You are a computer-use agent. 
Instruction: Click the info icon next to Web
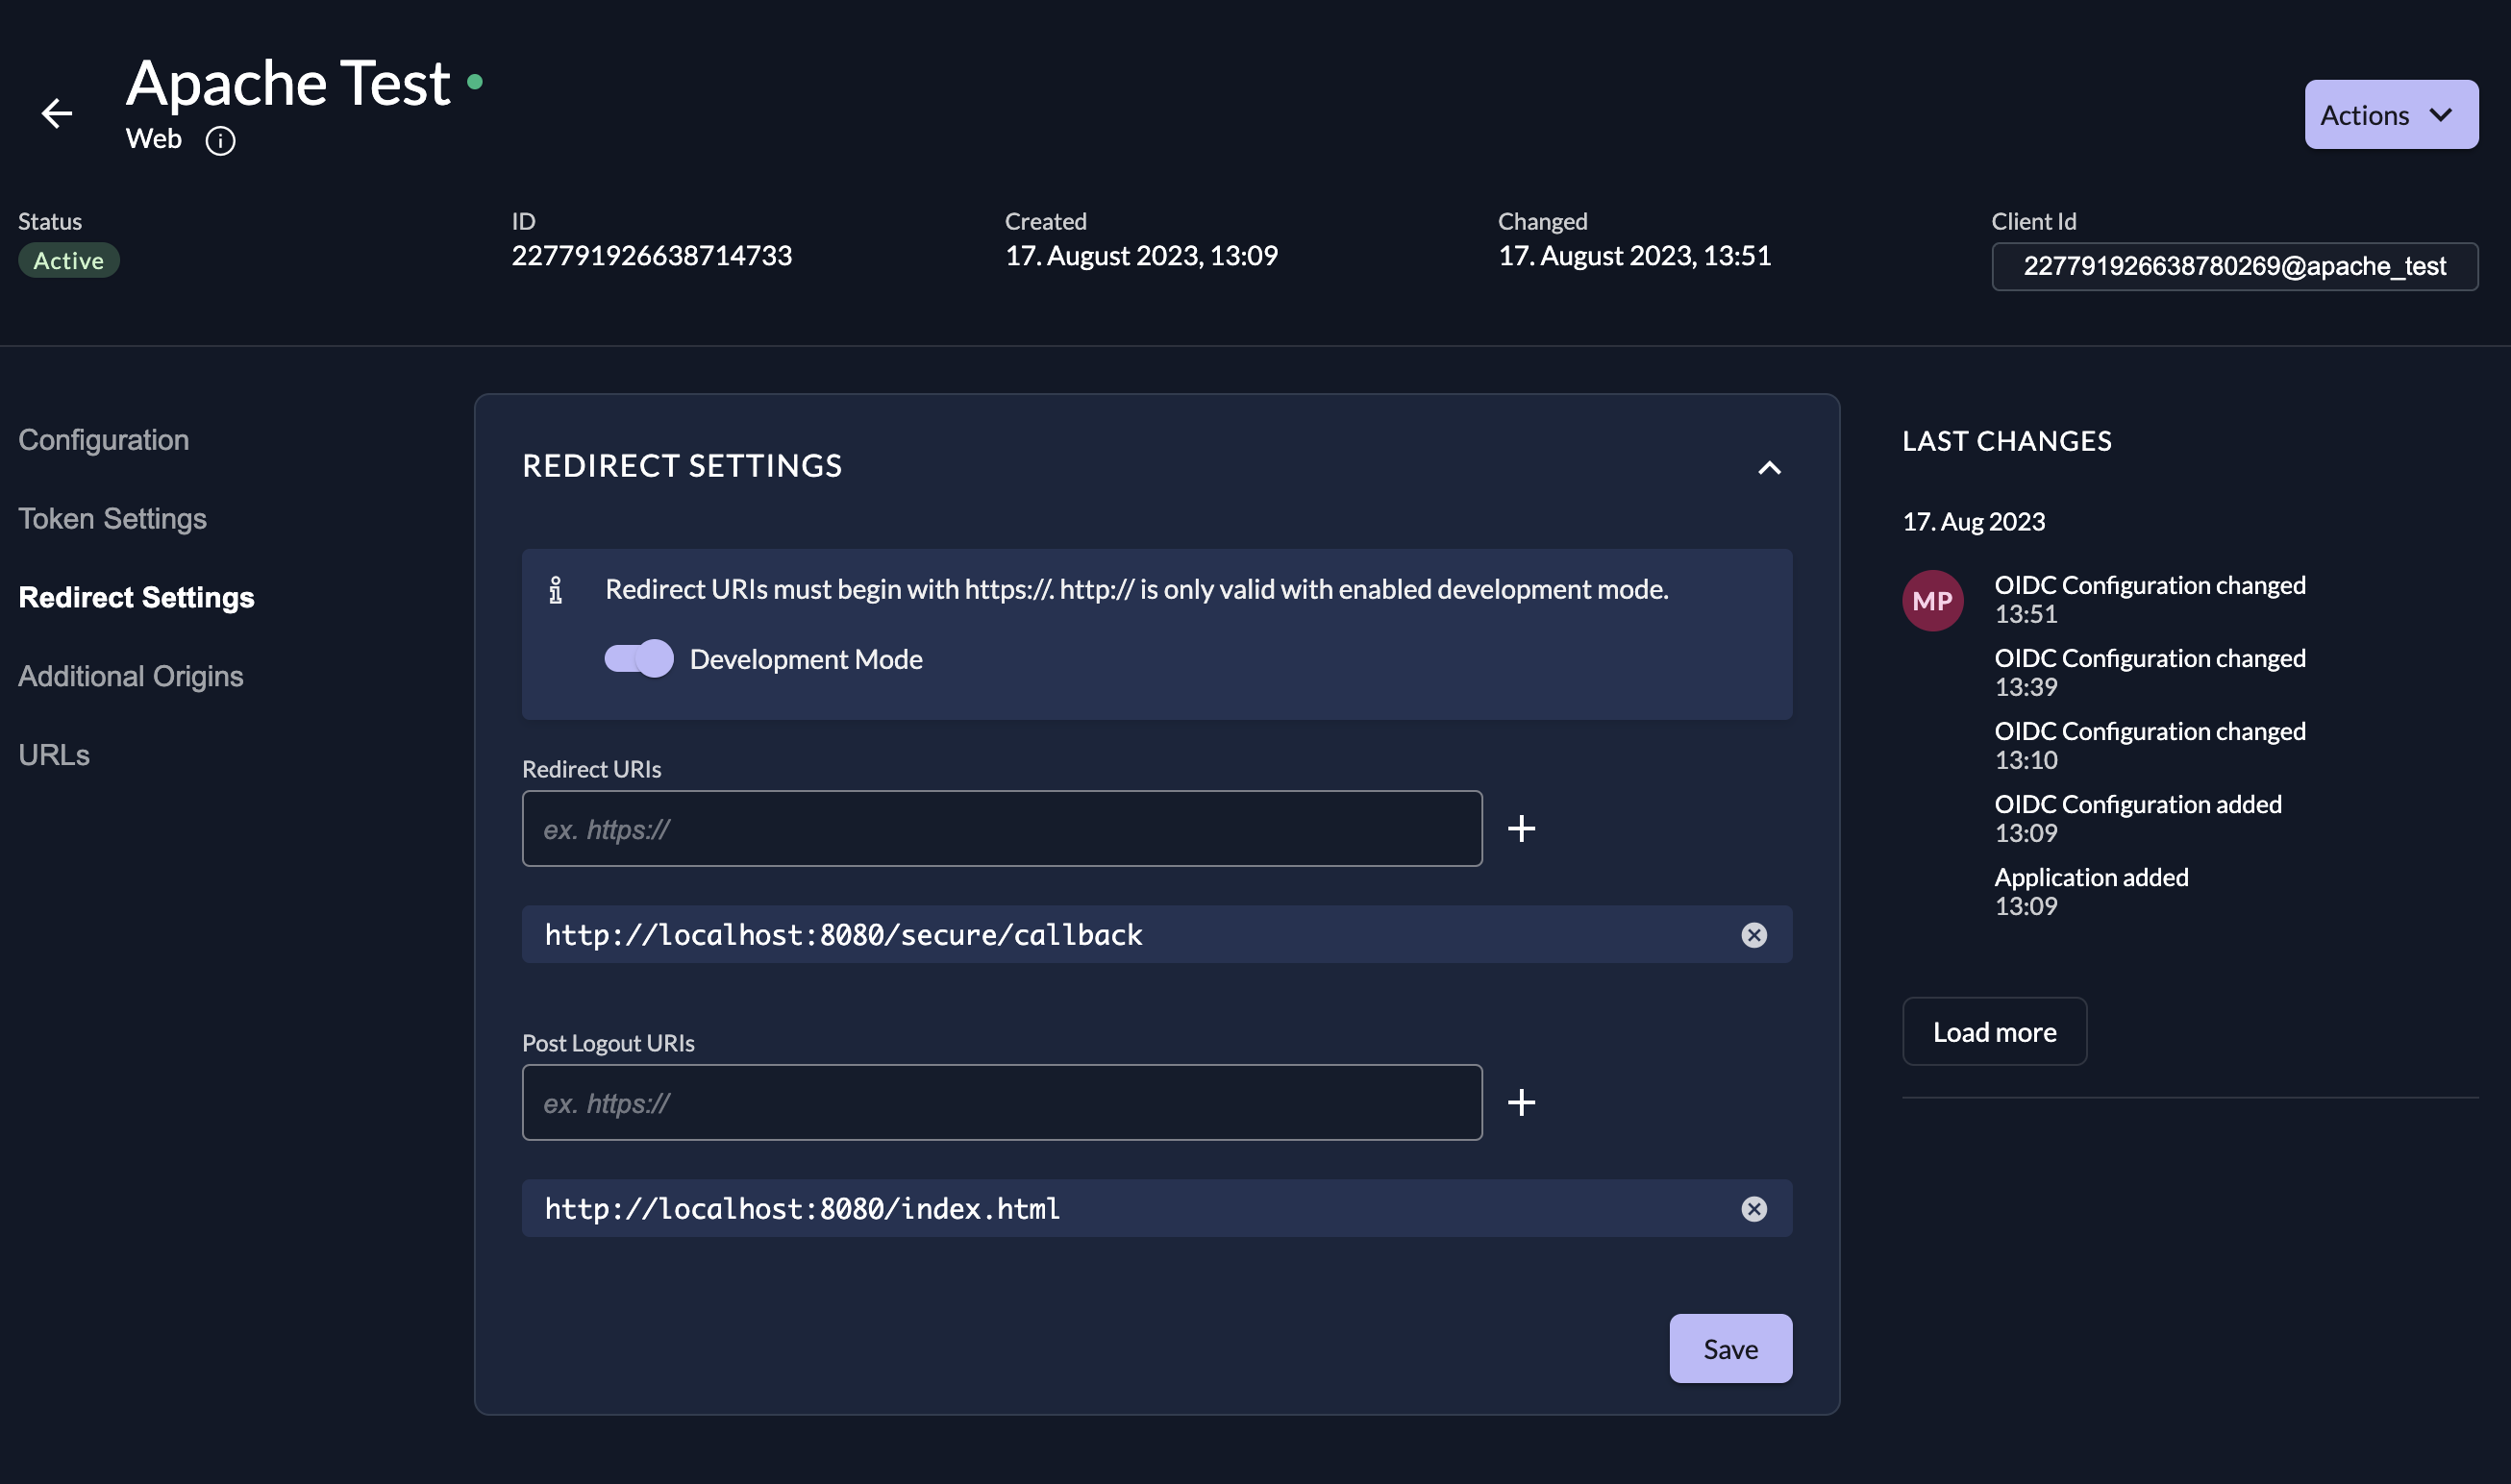[x=220, y=140]
